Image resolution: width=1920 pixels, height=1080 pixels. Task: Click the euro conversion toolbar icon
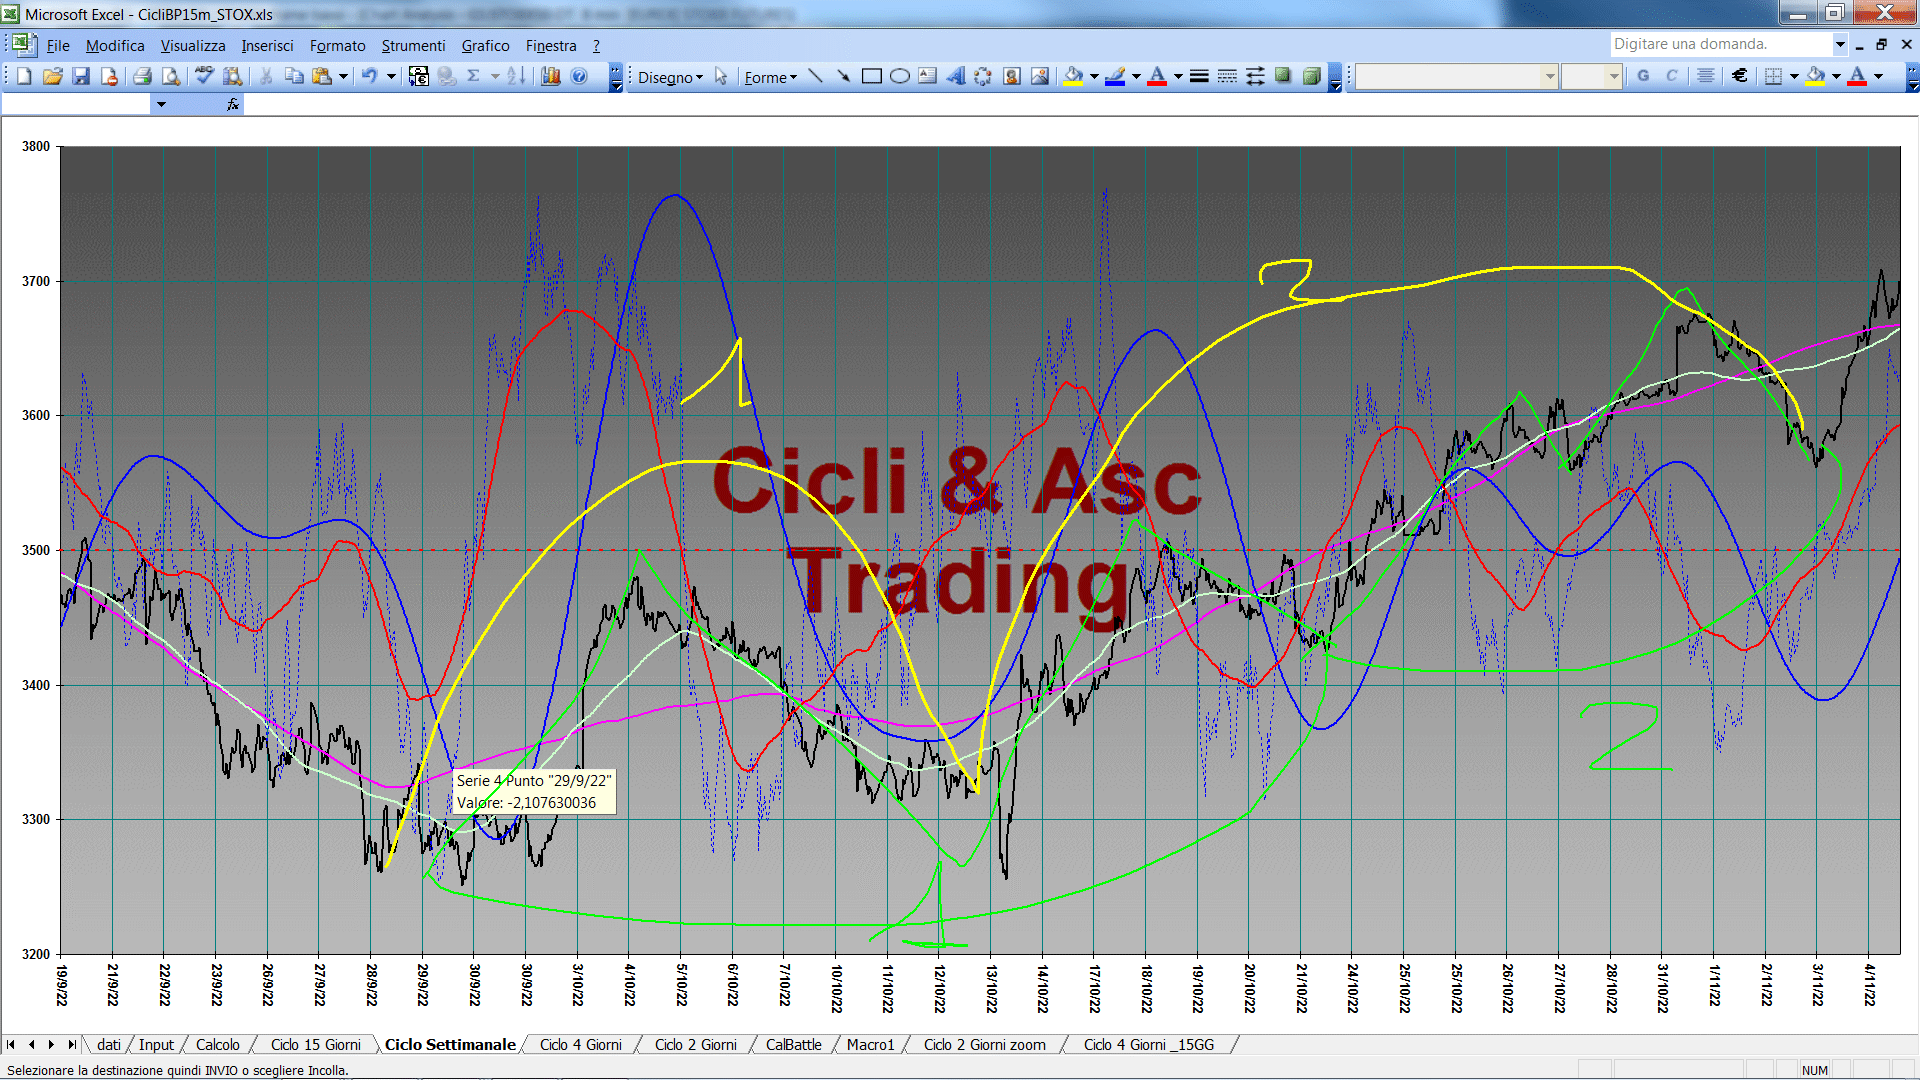point(419,76)
